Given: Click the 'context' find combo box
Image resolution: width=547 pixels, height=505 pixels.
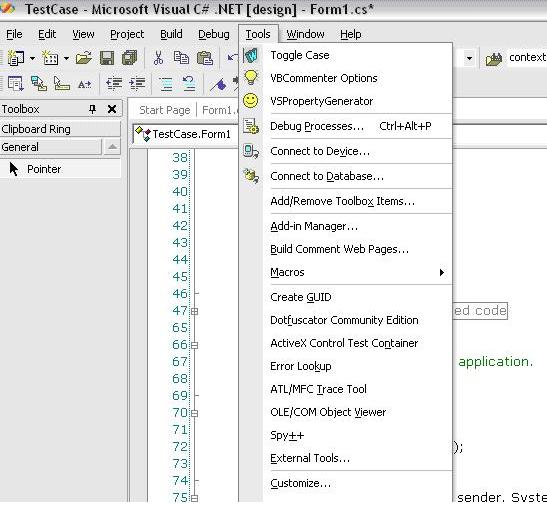Looking at the screenshot, I should pos(527,57).
